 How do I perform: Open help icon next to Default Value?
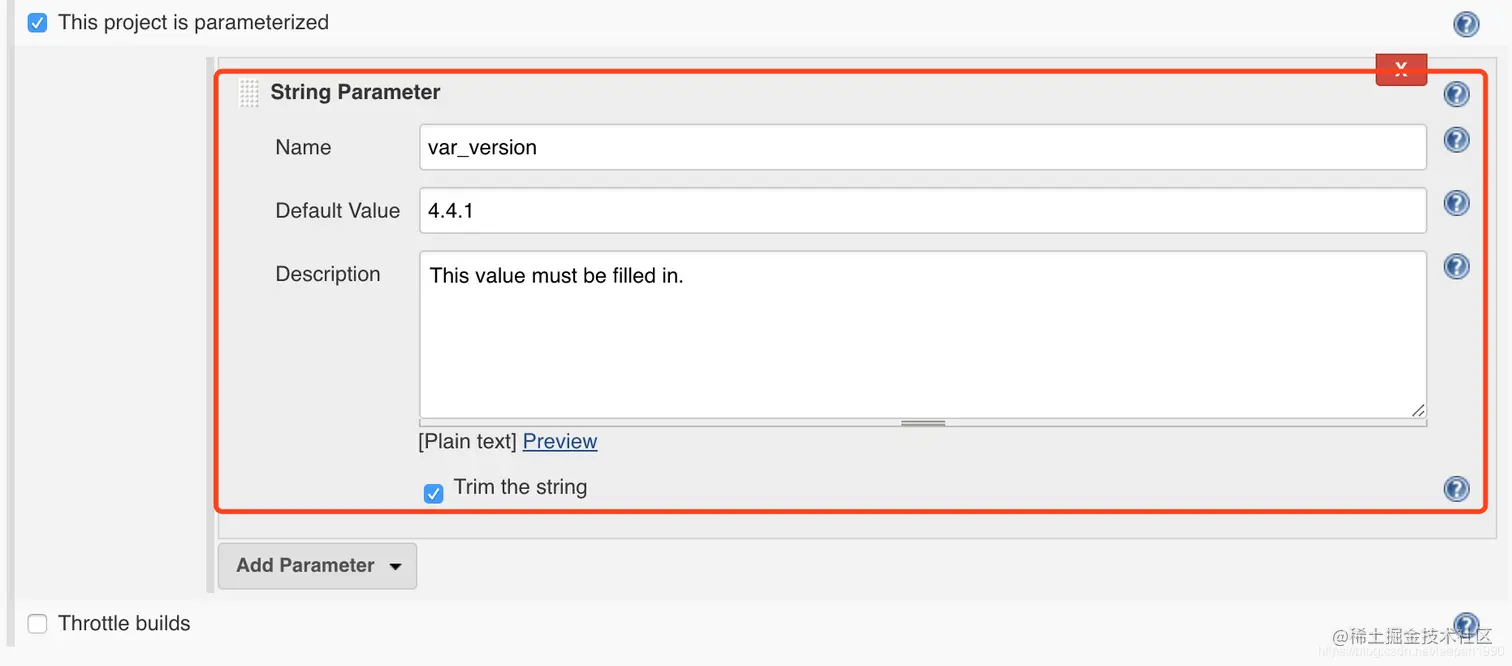tap(1457, 203)
